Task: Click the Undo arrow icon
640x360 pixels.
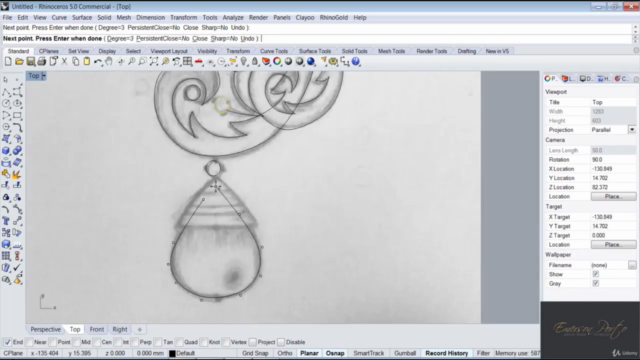Action: (x=98, y=62)
